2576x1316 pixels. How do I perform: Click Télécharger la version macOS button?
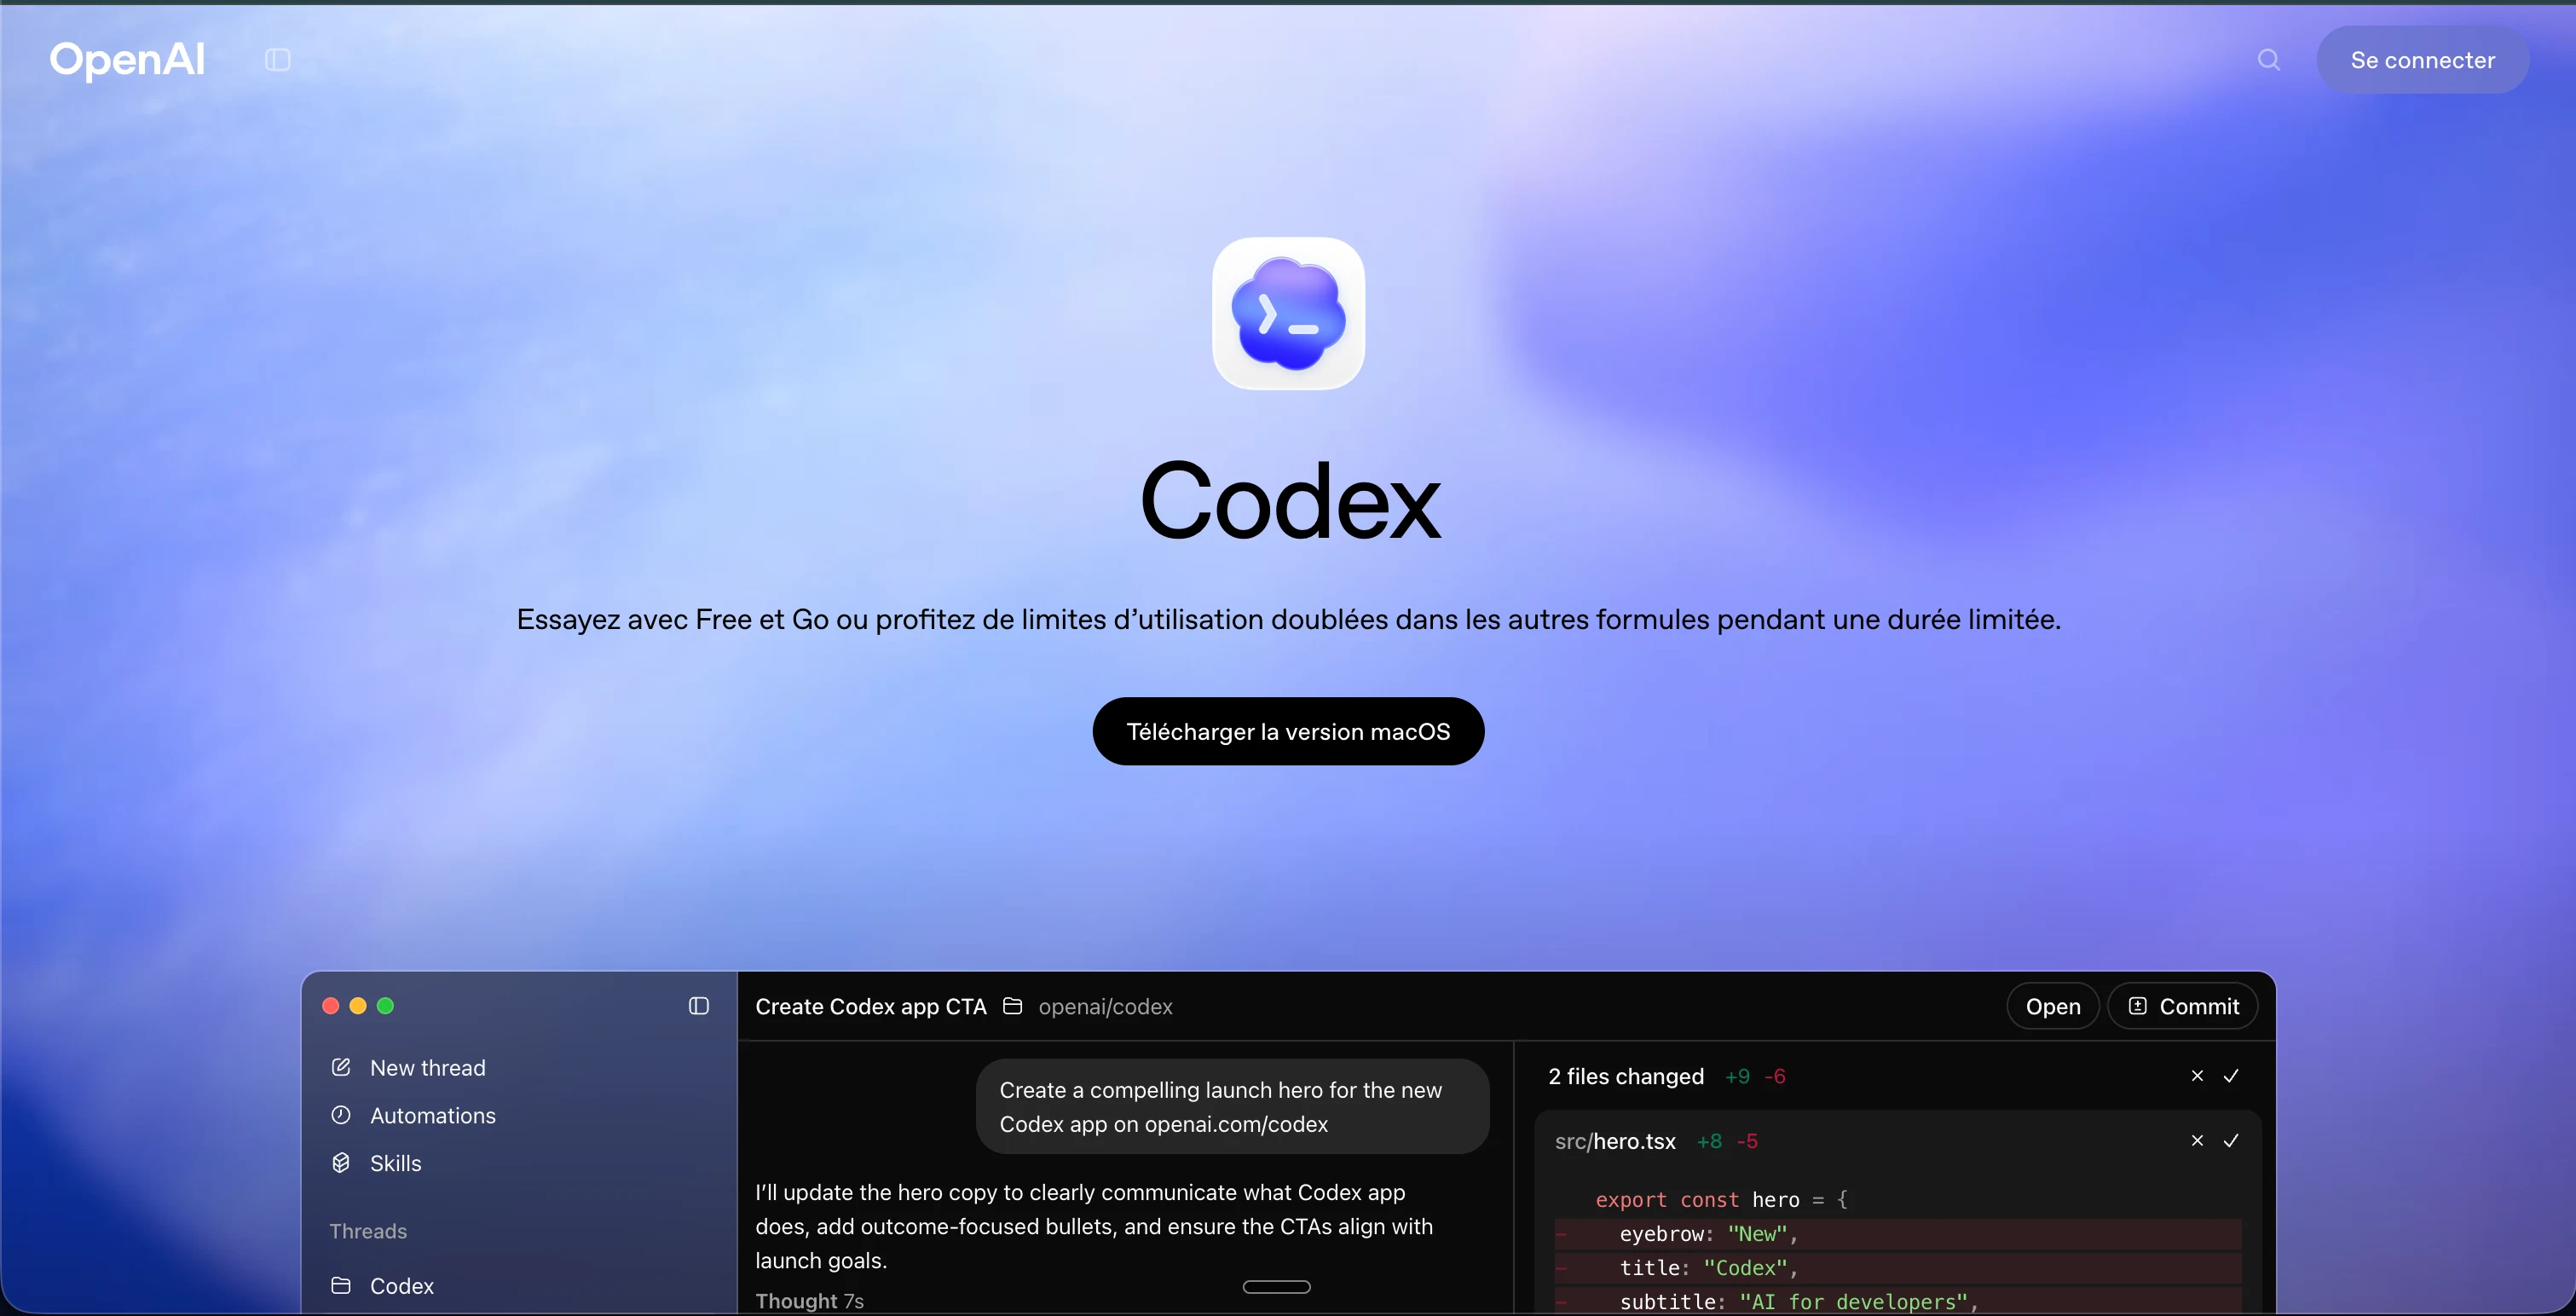[x=1288, y=731]
